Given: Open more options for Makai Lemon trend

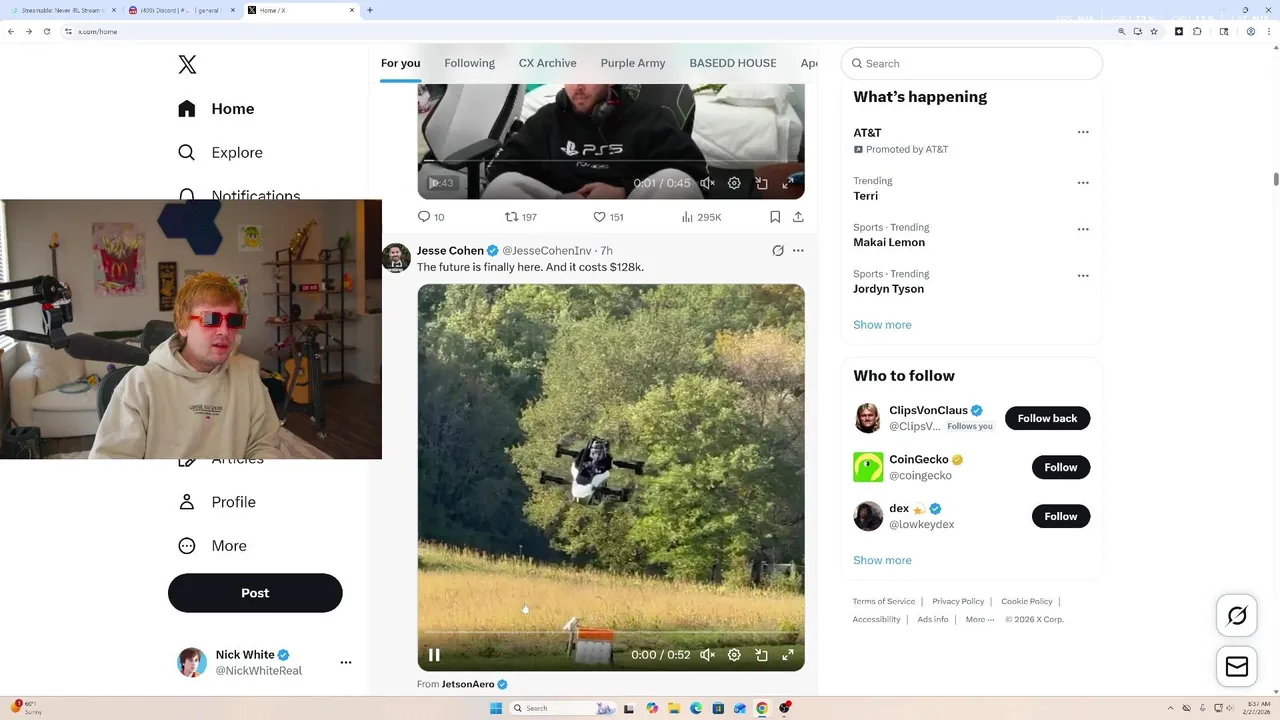Looking at the screenshot, I should click(x=1083, y=229).
